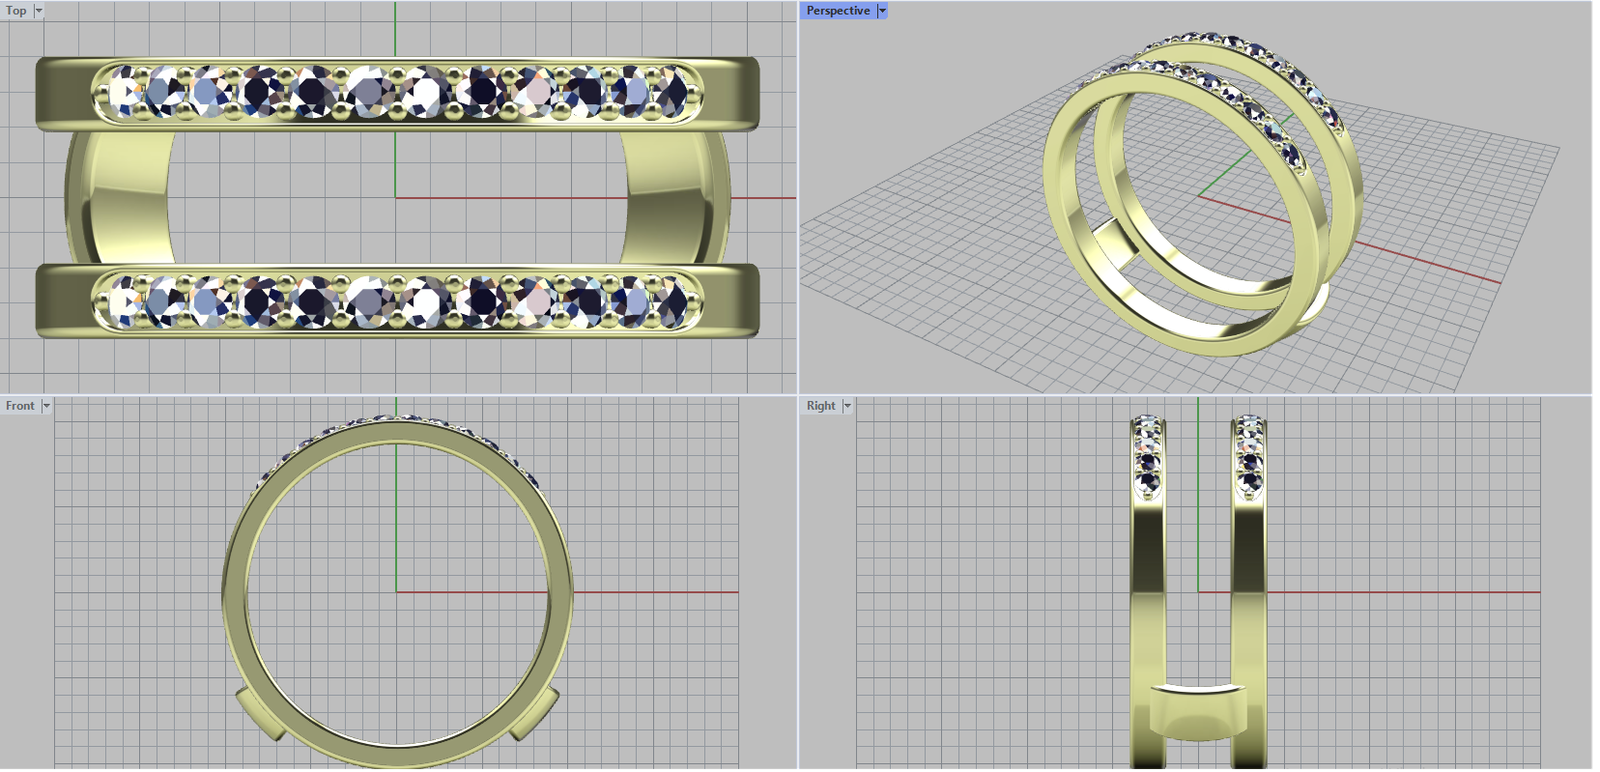This screenshot has height=772, width=1600.
Task: Activate the Perspective viewport title
Action: tap(837, 11)
